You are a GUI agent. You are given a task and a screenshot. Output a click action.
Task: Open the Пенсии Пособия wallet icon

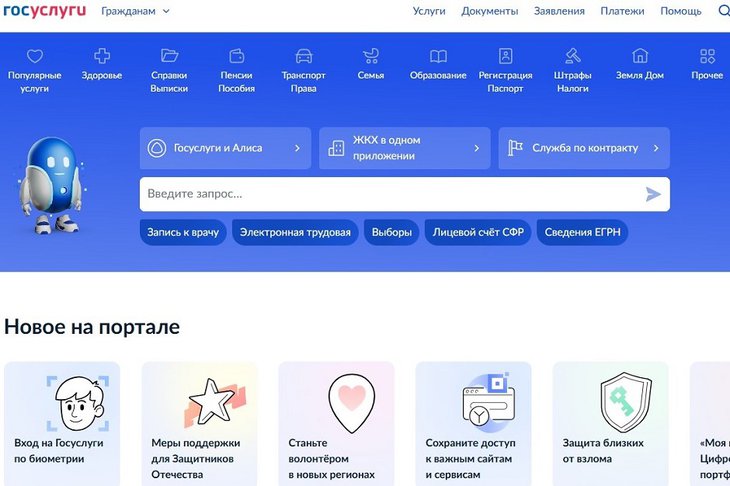click(237, 56)
